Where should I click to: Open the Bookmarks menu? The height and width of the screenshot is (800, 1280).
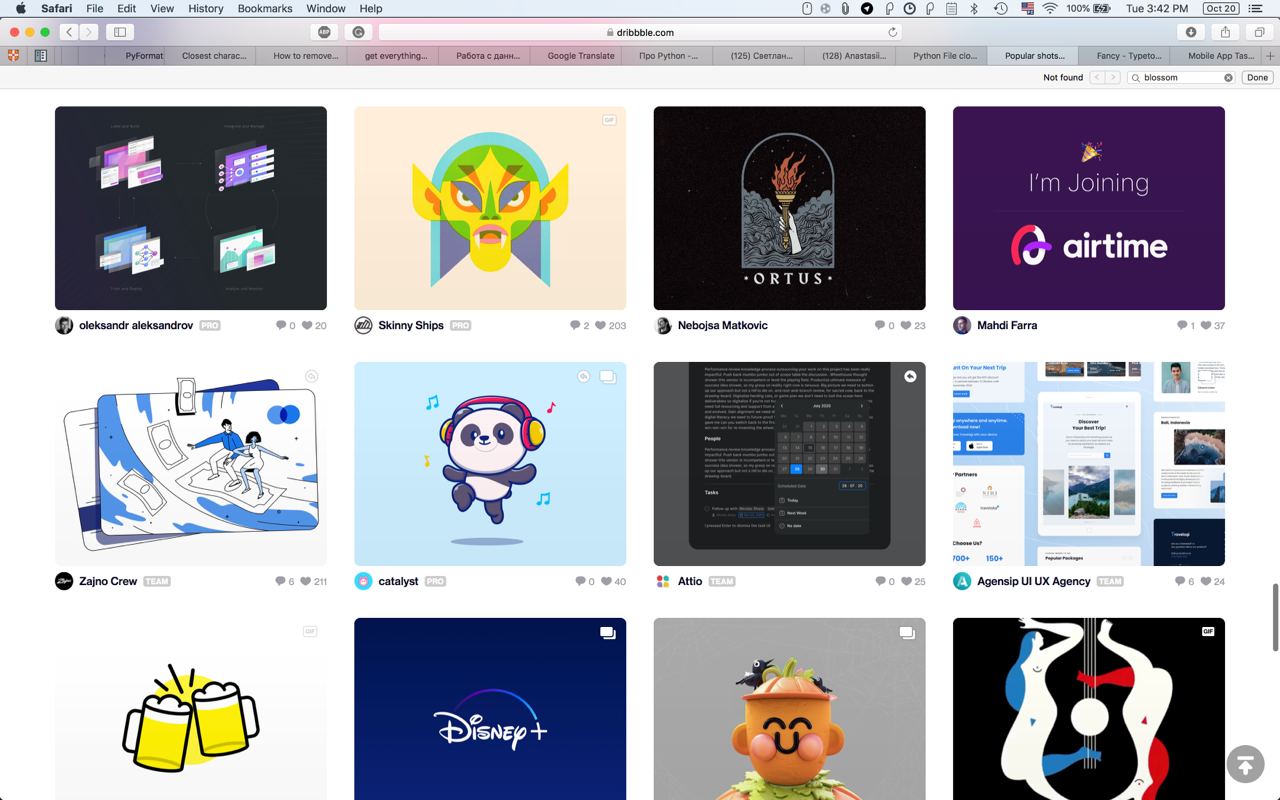(x=265, y=8)
